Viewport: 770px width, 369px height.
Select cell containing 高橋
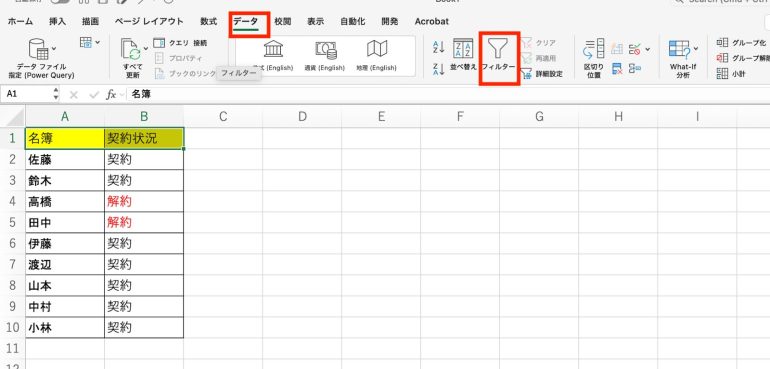click(x=65, y=201)
